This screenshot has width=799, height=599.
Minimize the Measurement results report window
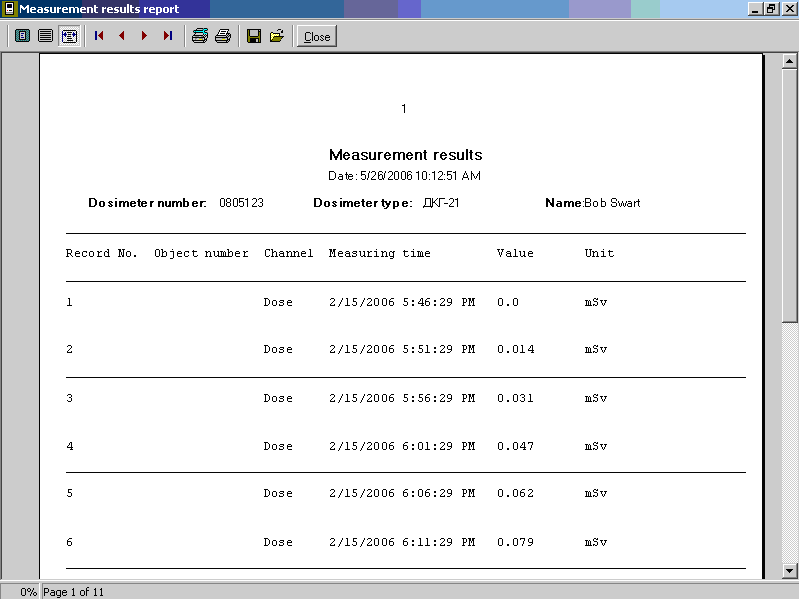pos(755,9)
